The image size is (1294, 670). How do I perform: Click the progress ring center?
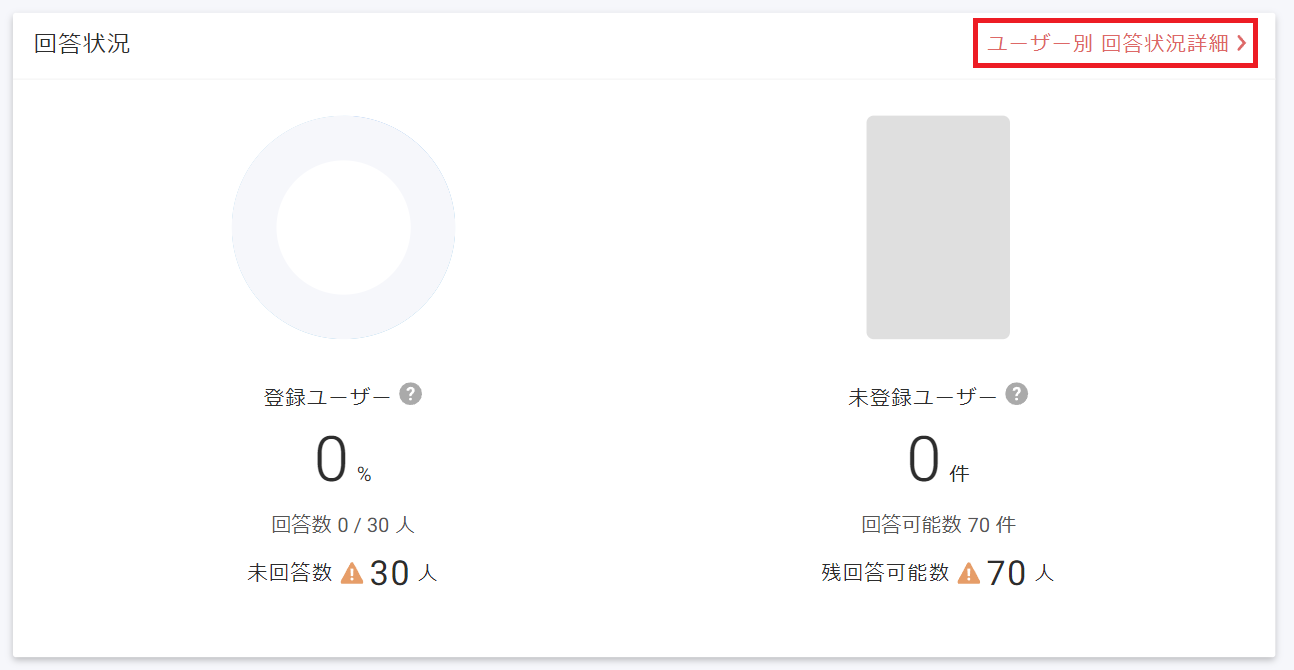[344, 227]
